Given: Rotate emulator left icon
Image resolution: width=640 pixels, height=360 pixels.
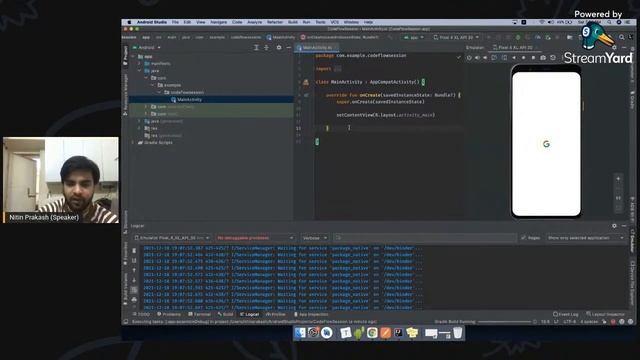Looking at the screenshot, I should tap(494, 58).
